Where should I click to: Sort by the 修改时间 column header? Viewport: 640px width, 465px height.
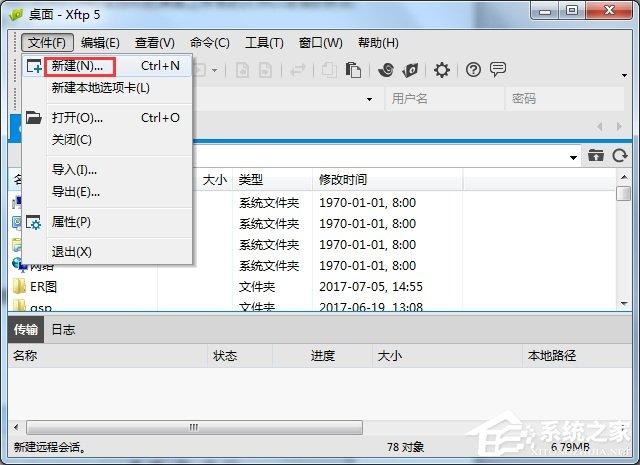click(387, 180)
